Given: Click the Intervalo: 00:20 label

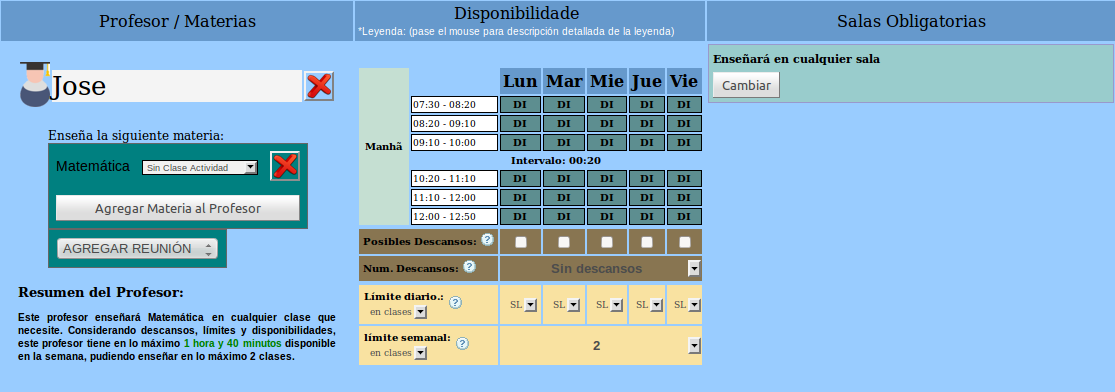Looking at the screenshot, I should pos(555,161).
